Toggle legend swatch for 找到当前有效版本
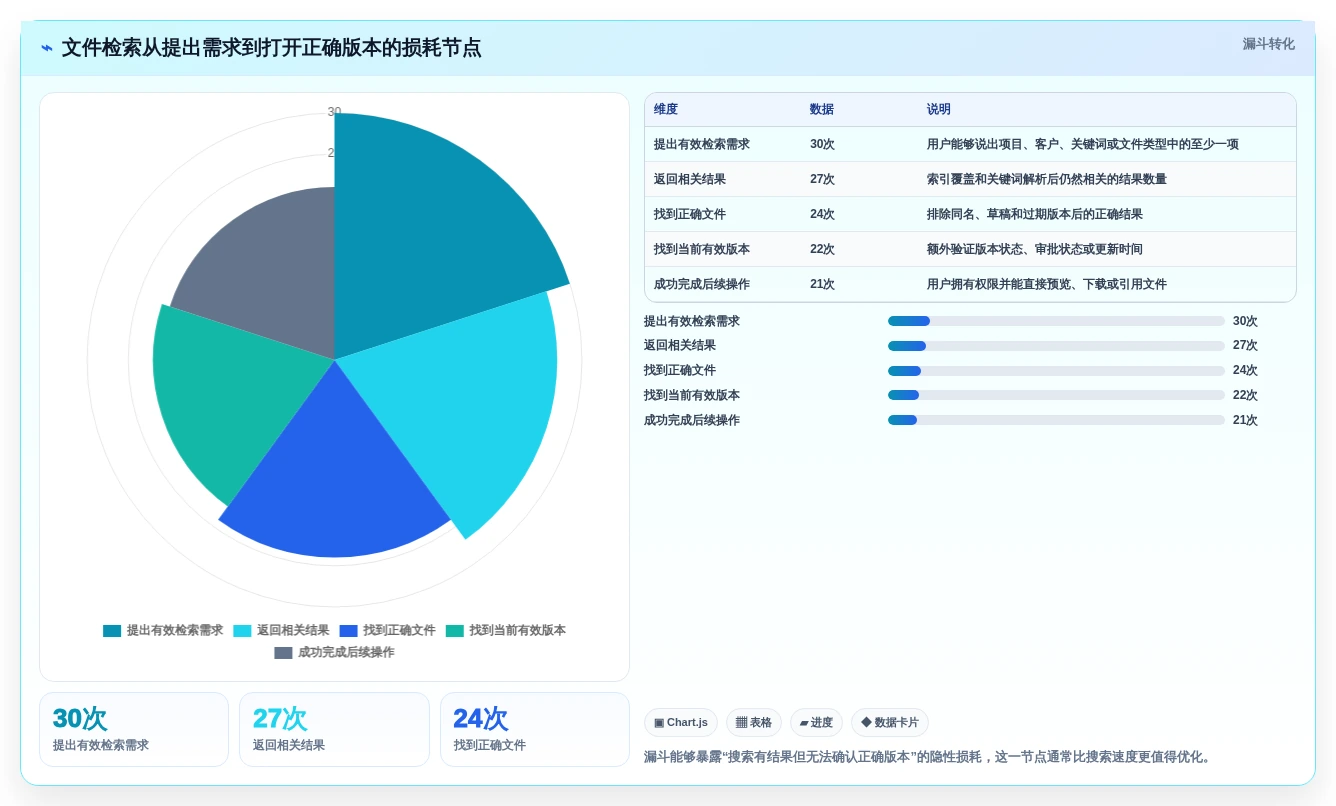Viewport: 1336px width, 806px height. pos(455,631)
